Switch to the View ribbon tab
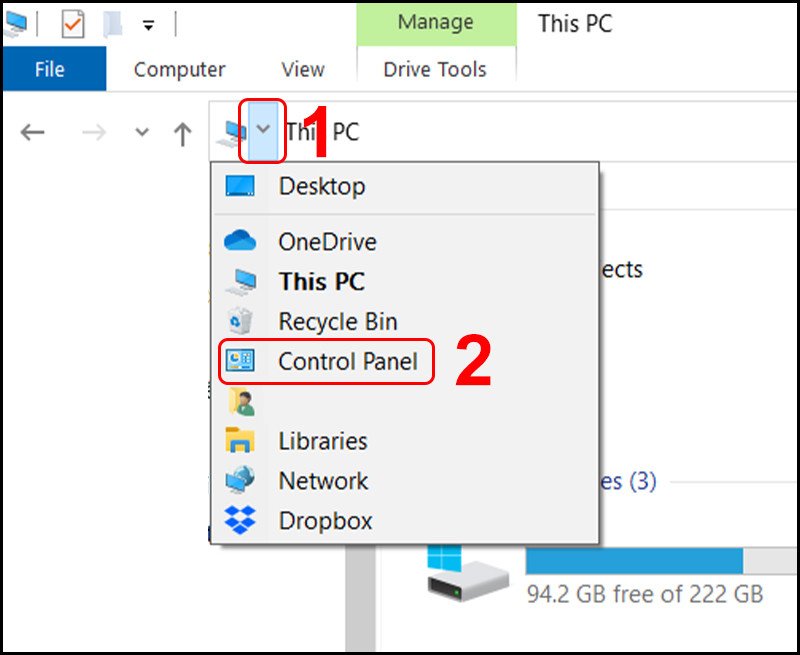The width and height of the screenshot is (800, 655). click(302, 69)
